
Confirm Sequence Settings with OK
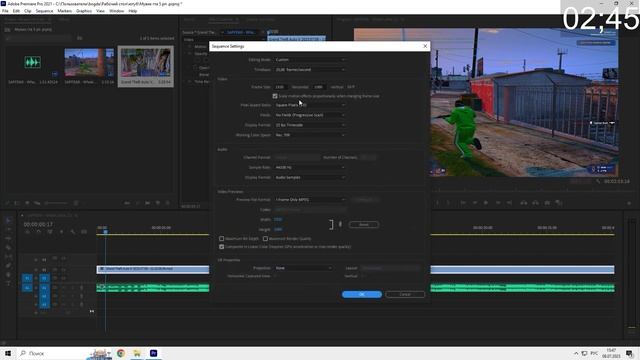(362, 294)
